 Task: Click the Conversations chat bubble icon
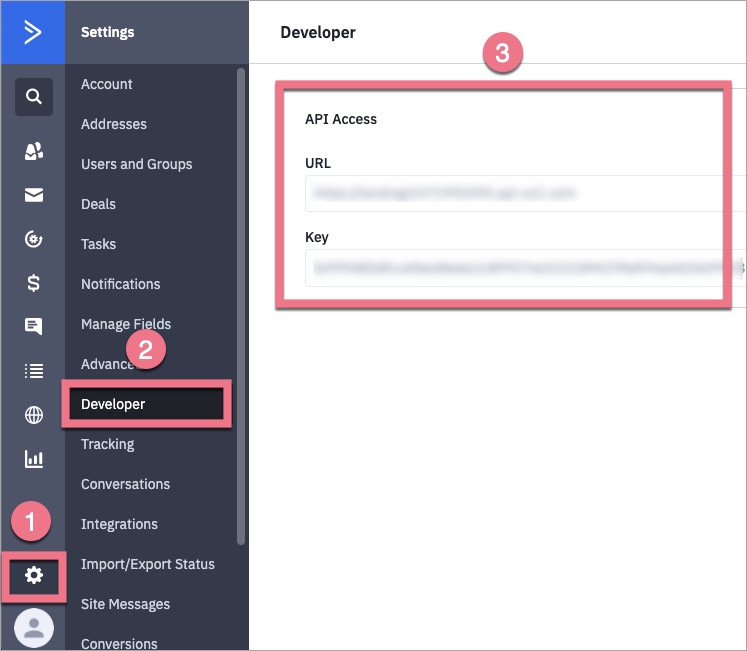coord(33,327)
